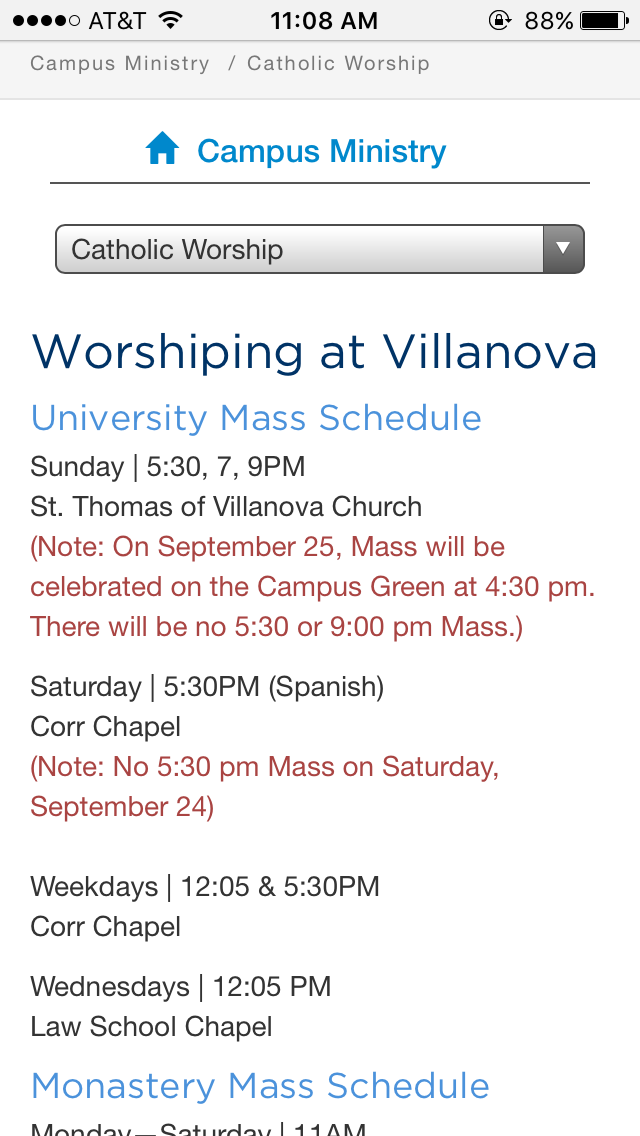Open the Campus Ministry heading link
This screenshot has width=640, height=1136.
click(321, 151)
